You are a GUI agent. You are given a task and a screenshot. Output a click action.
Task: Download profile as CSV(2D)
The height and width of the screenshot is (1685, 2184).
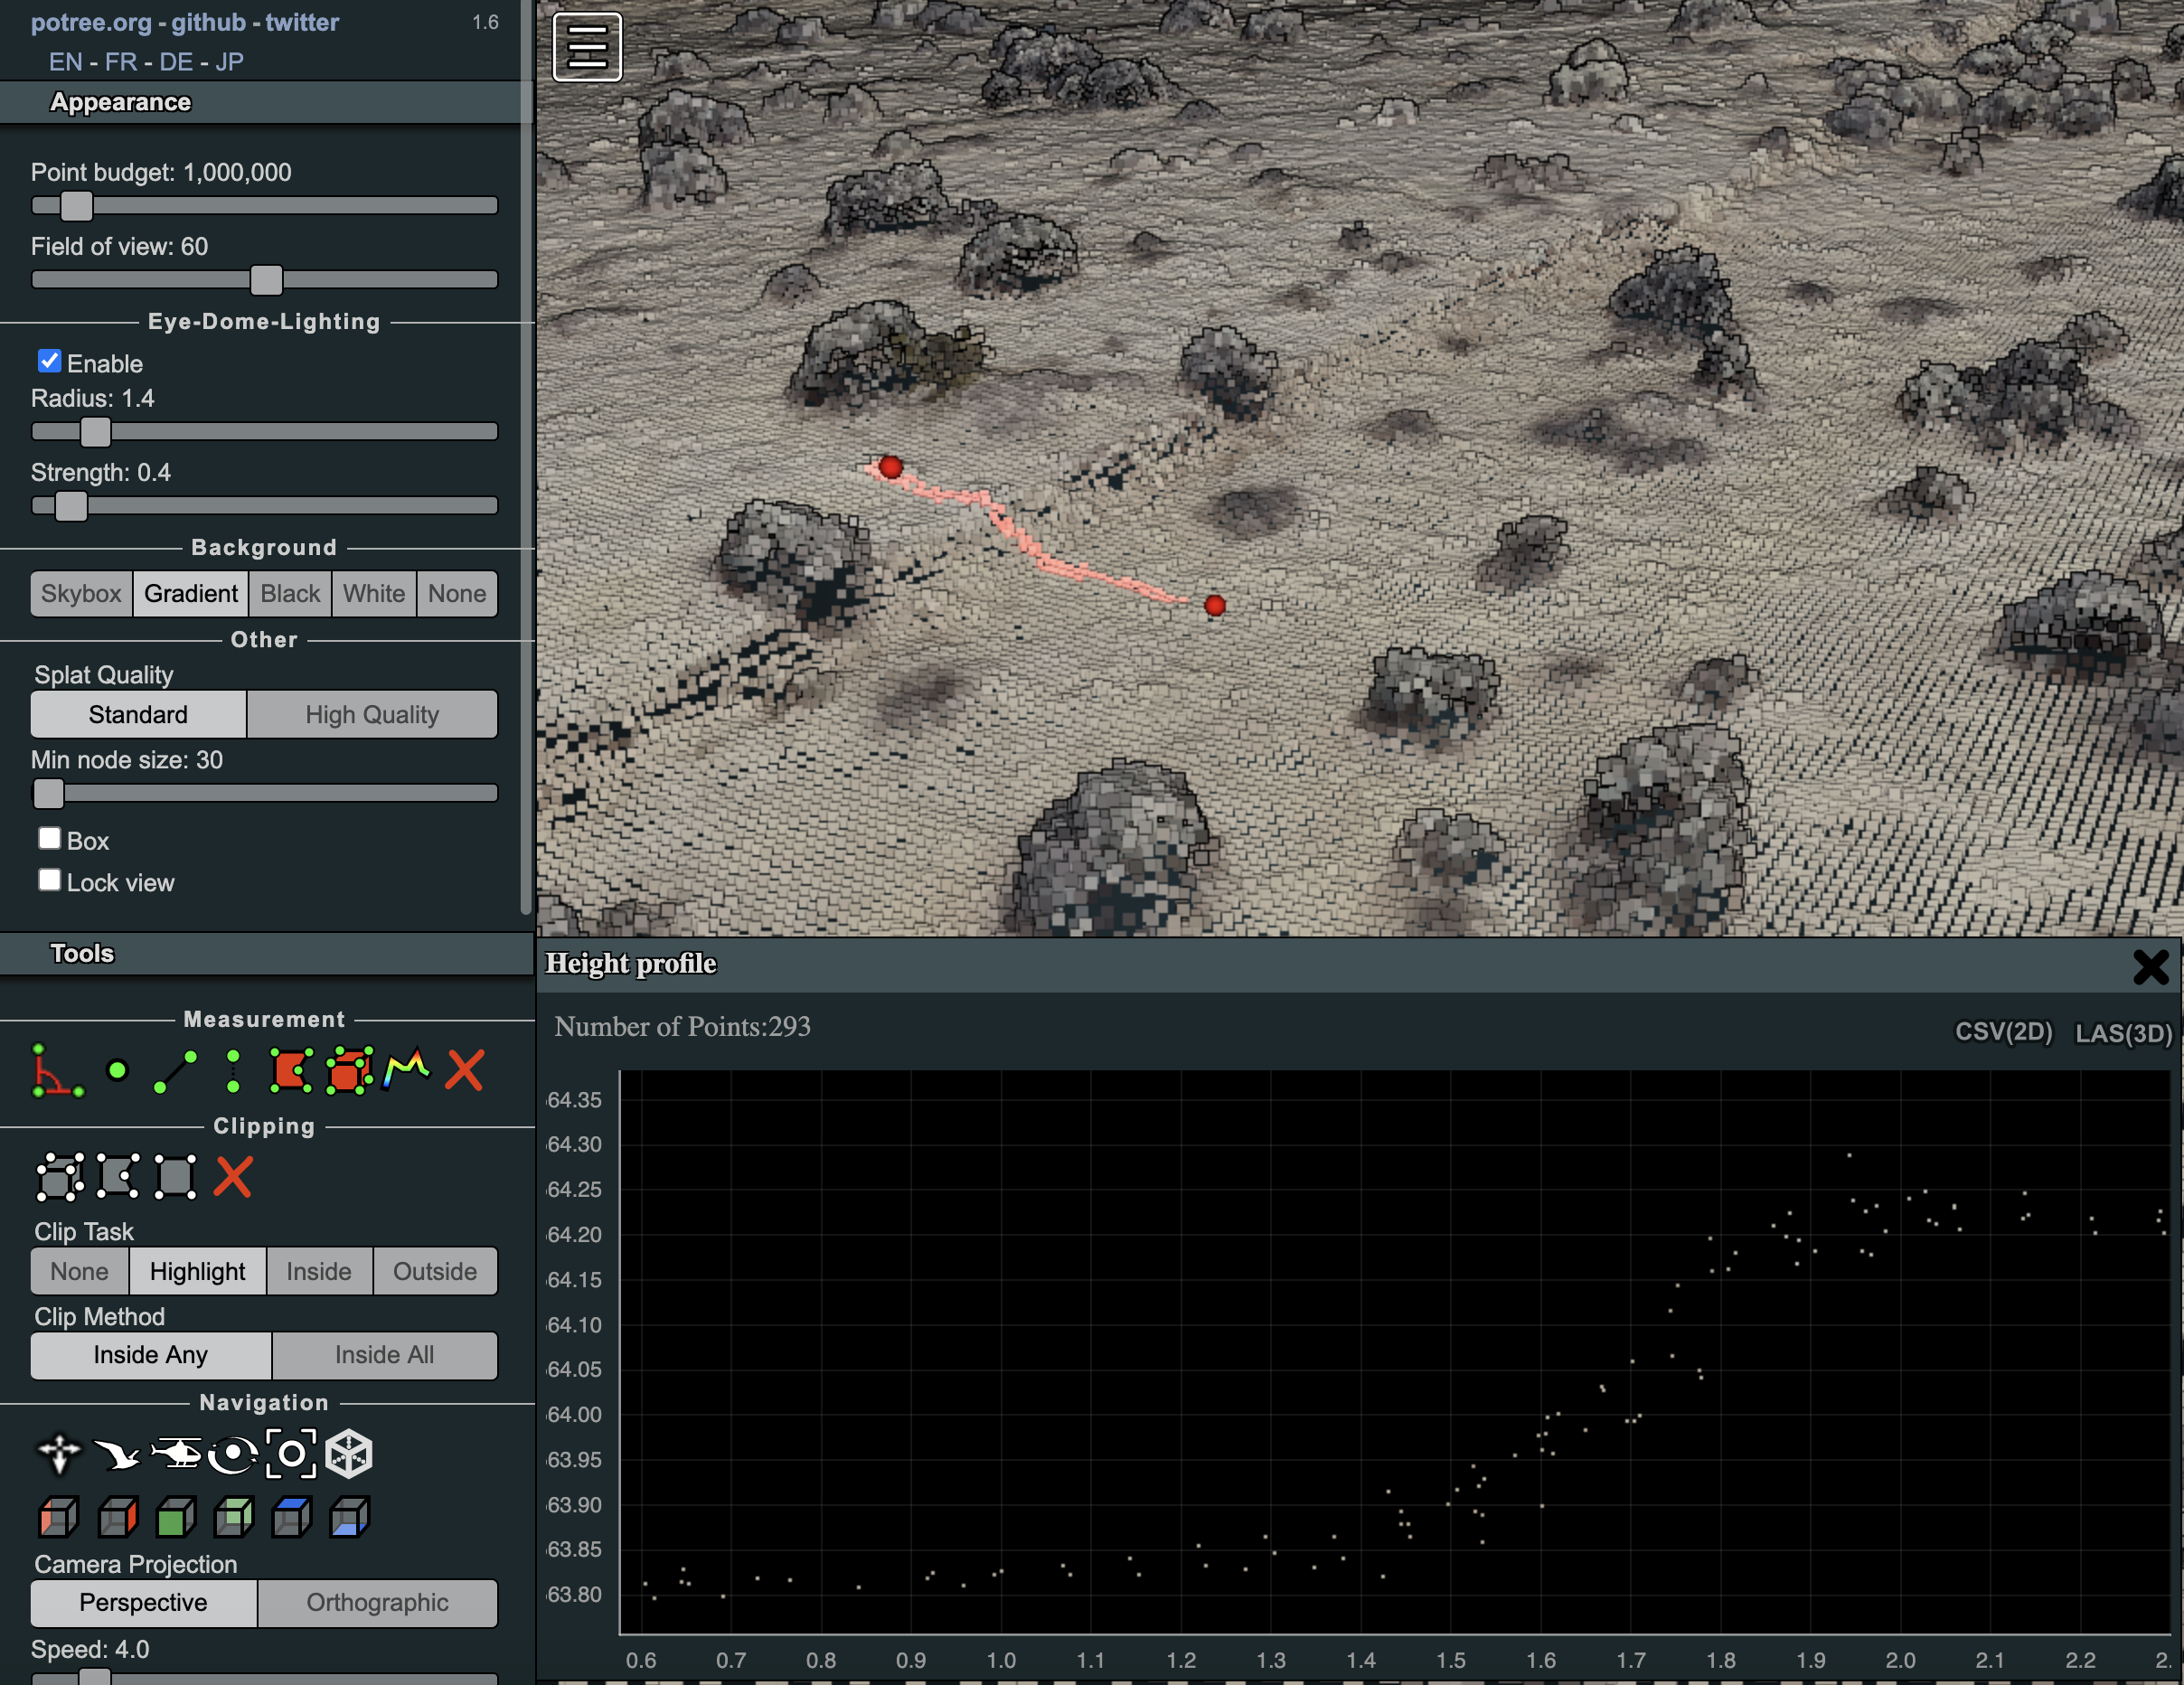pos(2003,1032)
